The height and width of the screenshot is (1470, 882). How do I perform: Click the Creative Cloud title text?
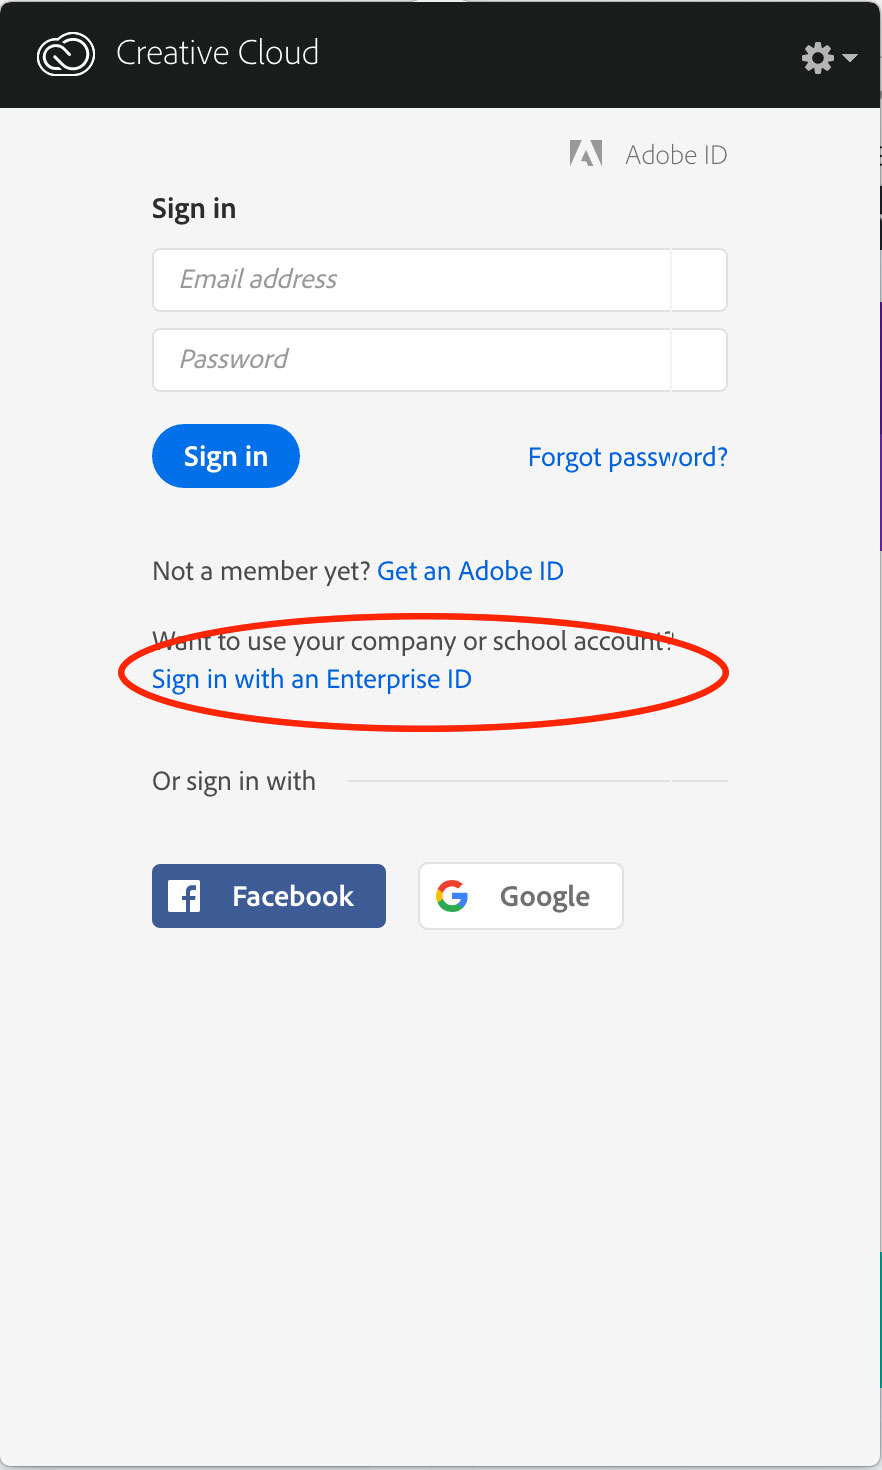pyautogui.click(x=218, y=53)
